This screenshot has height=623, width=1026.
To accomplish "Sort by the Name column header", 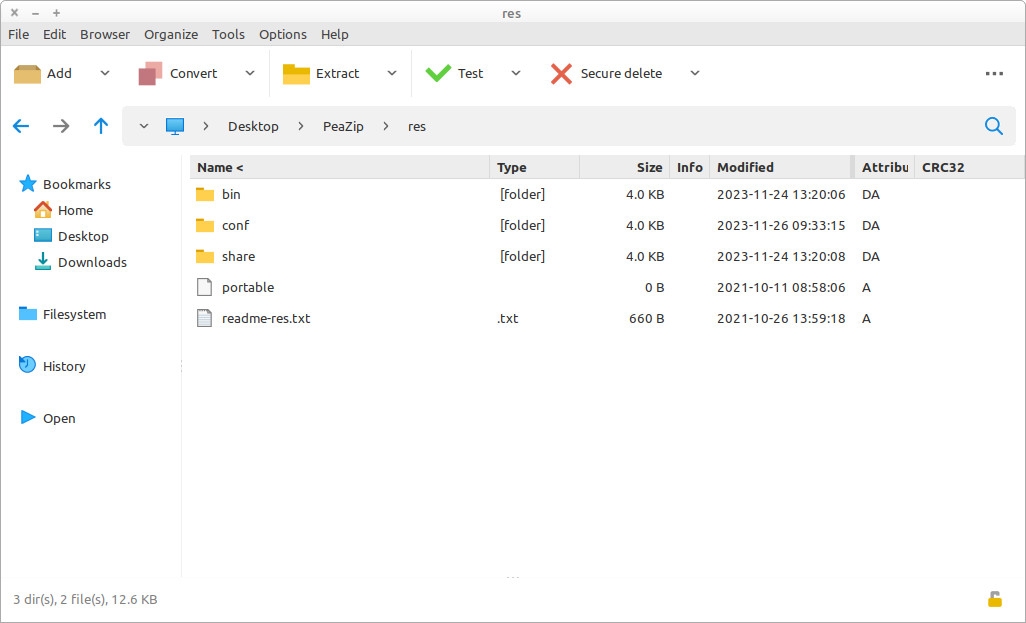I will 340,168.
